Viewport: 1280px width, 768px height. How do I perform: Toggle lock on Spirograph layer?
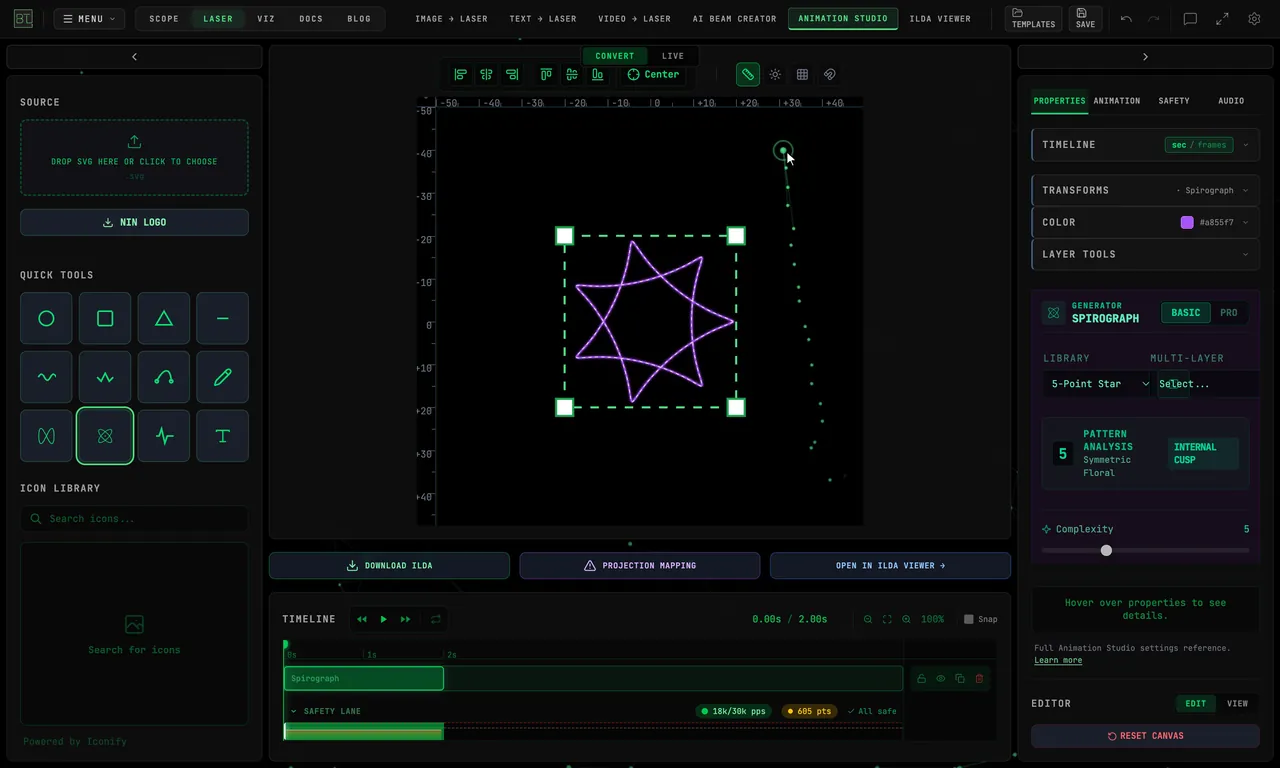(x=921, y=678)
